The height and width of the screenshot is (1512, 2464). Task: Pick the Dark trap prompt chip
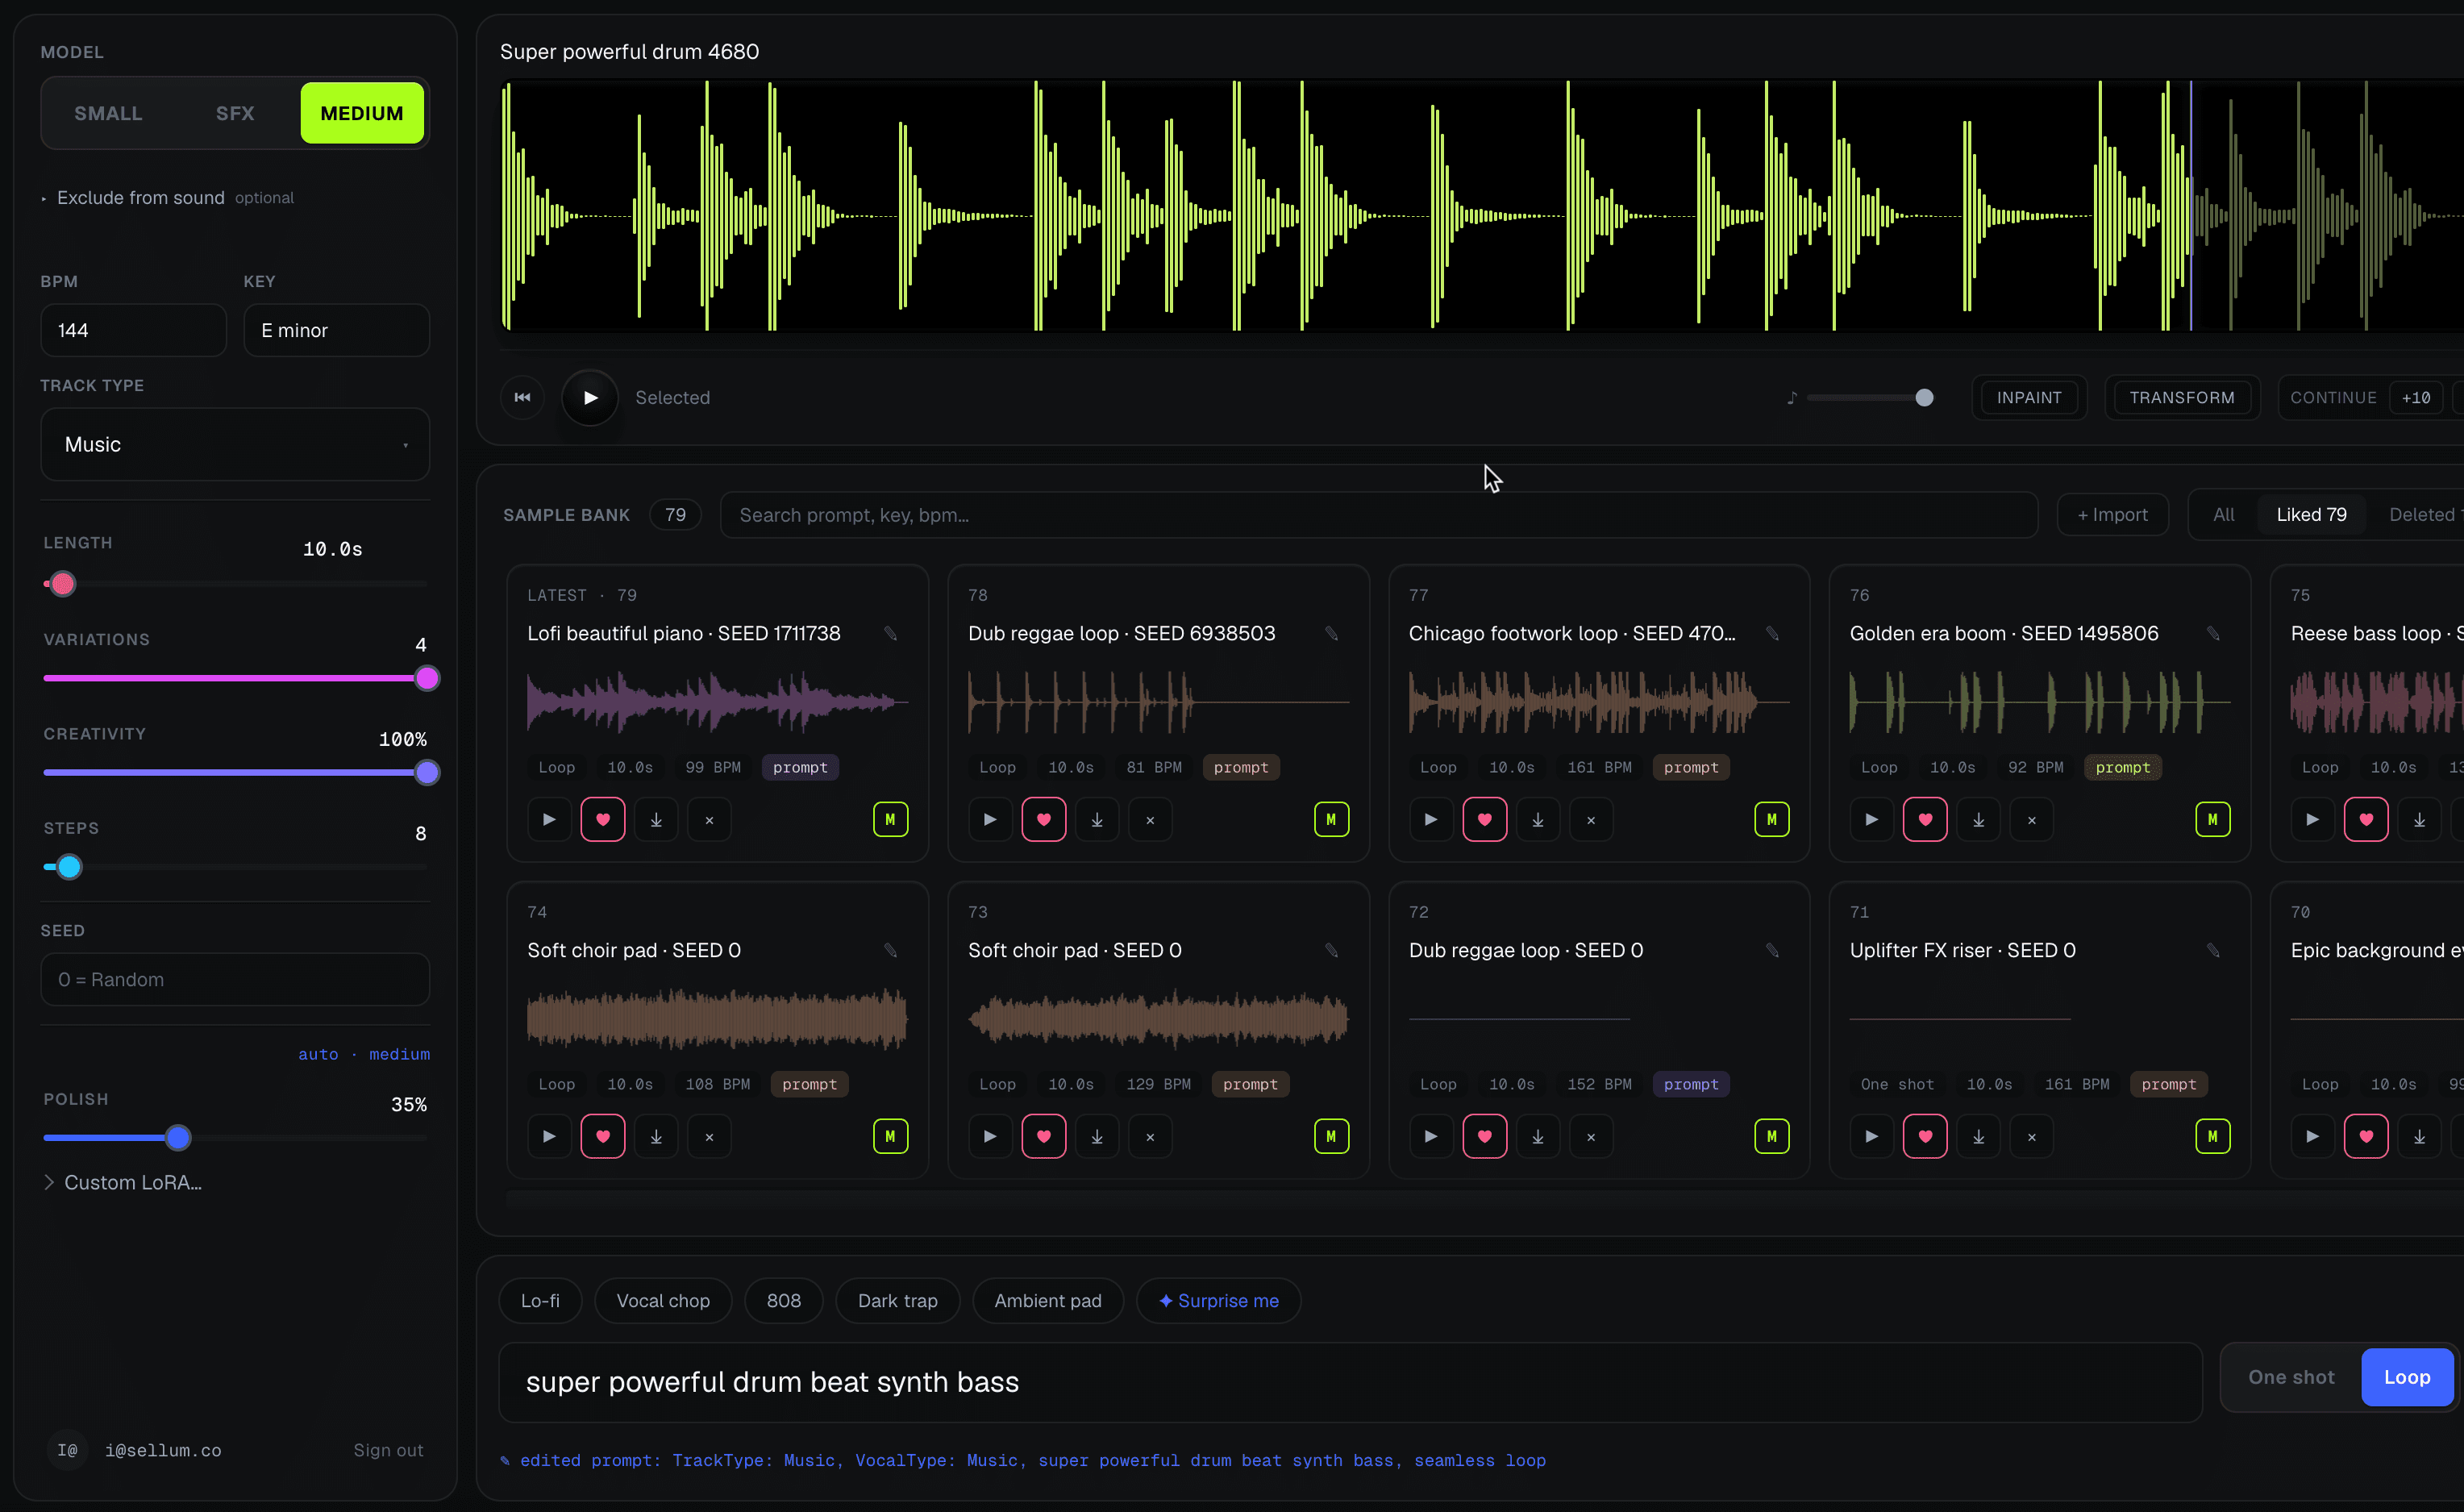(x=898, y=1301)
